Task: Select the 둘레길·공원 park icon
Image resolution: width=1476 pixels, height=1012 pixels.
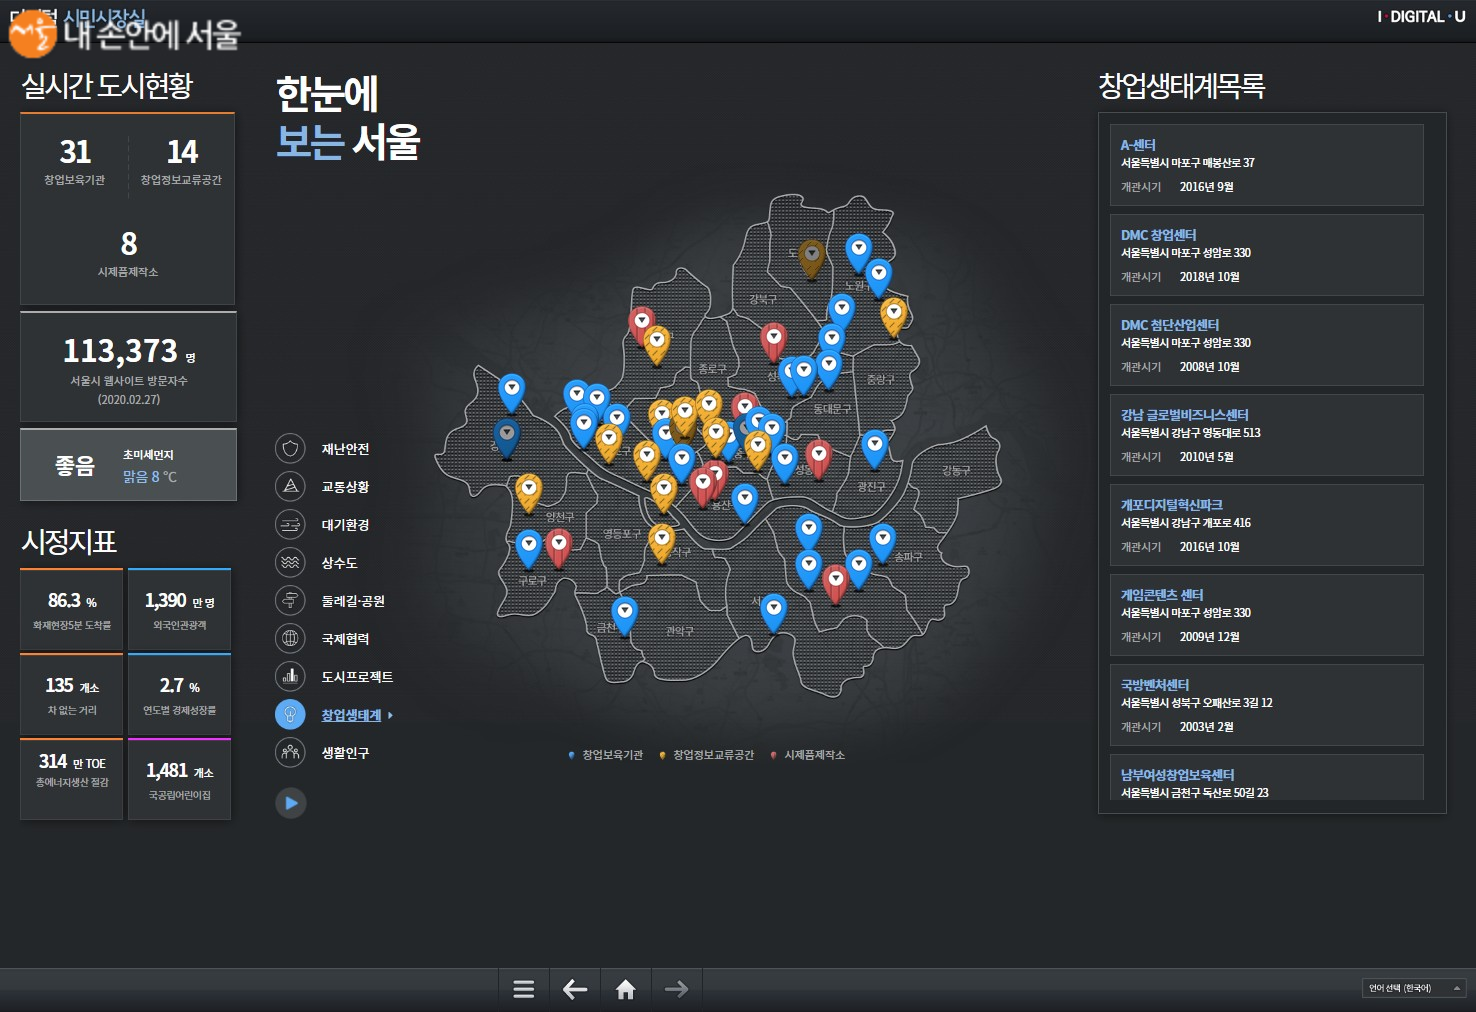Action: point(290,601)
